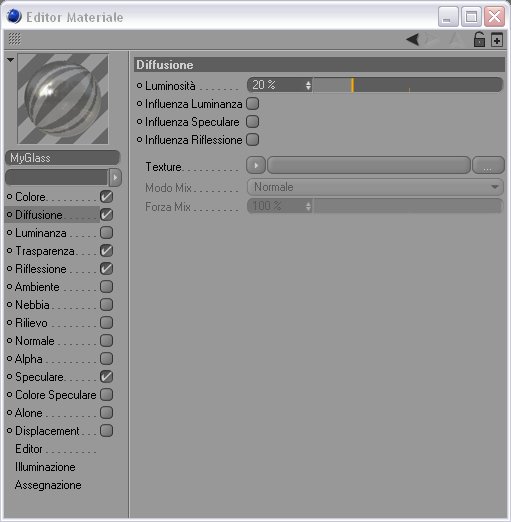Select the Alpha channel label
The image size is (511, 522).
pyautogui.click(x=29, y=359)
